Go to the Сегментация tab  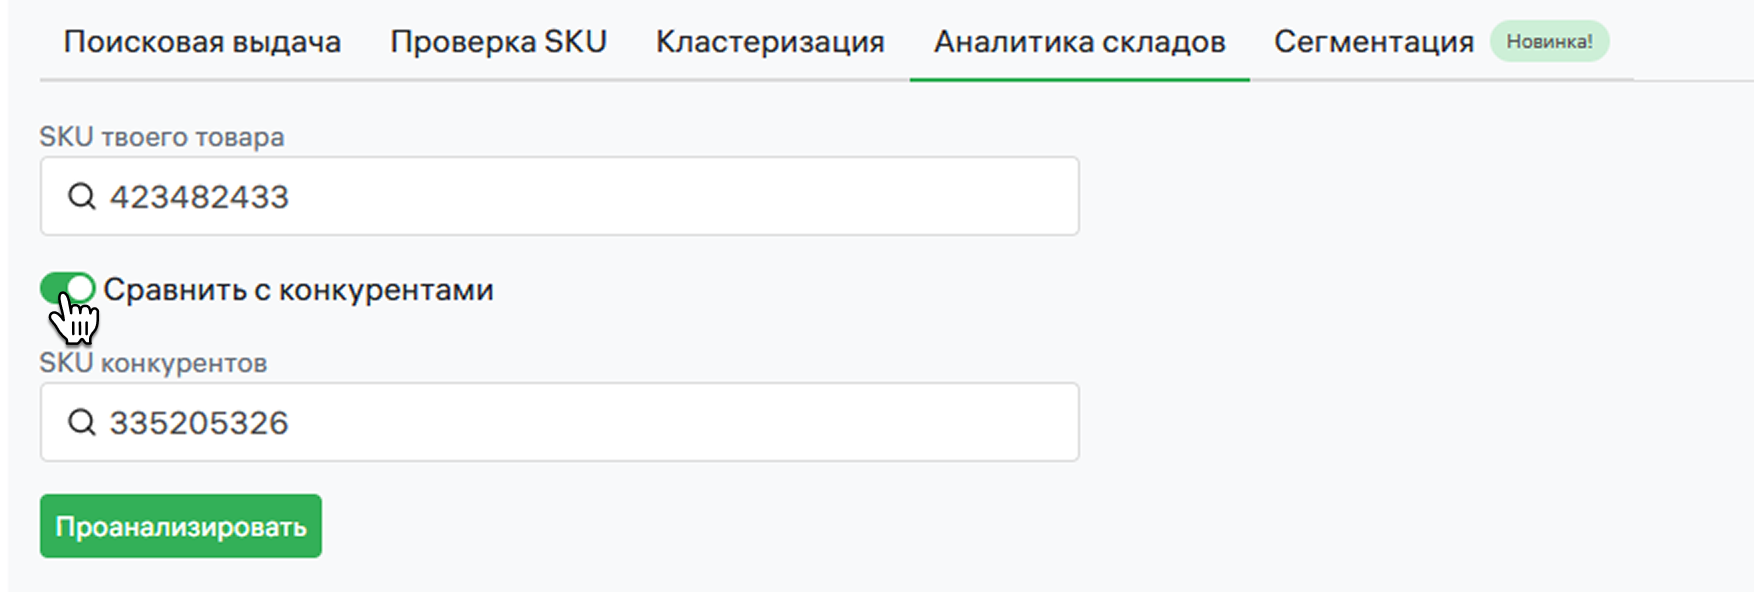(1373, 42)
